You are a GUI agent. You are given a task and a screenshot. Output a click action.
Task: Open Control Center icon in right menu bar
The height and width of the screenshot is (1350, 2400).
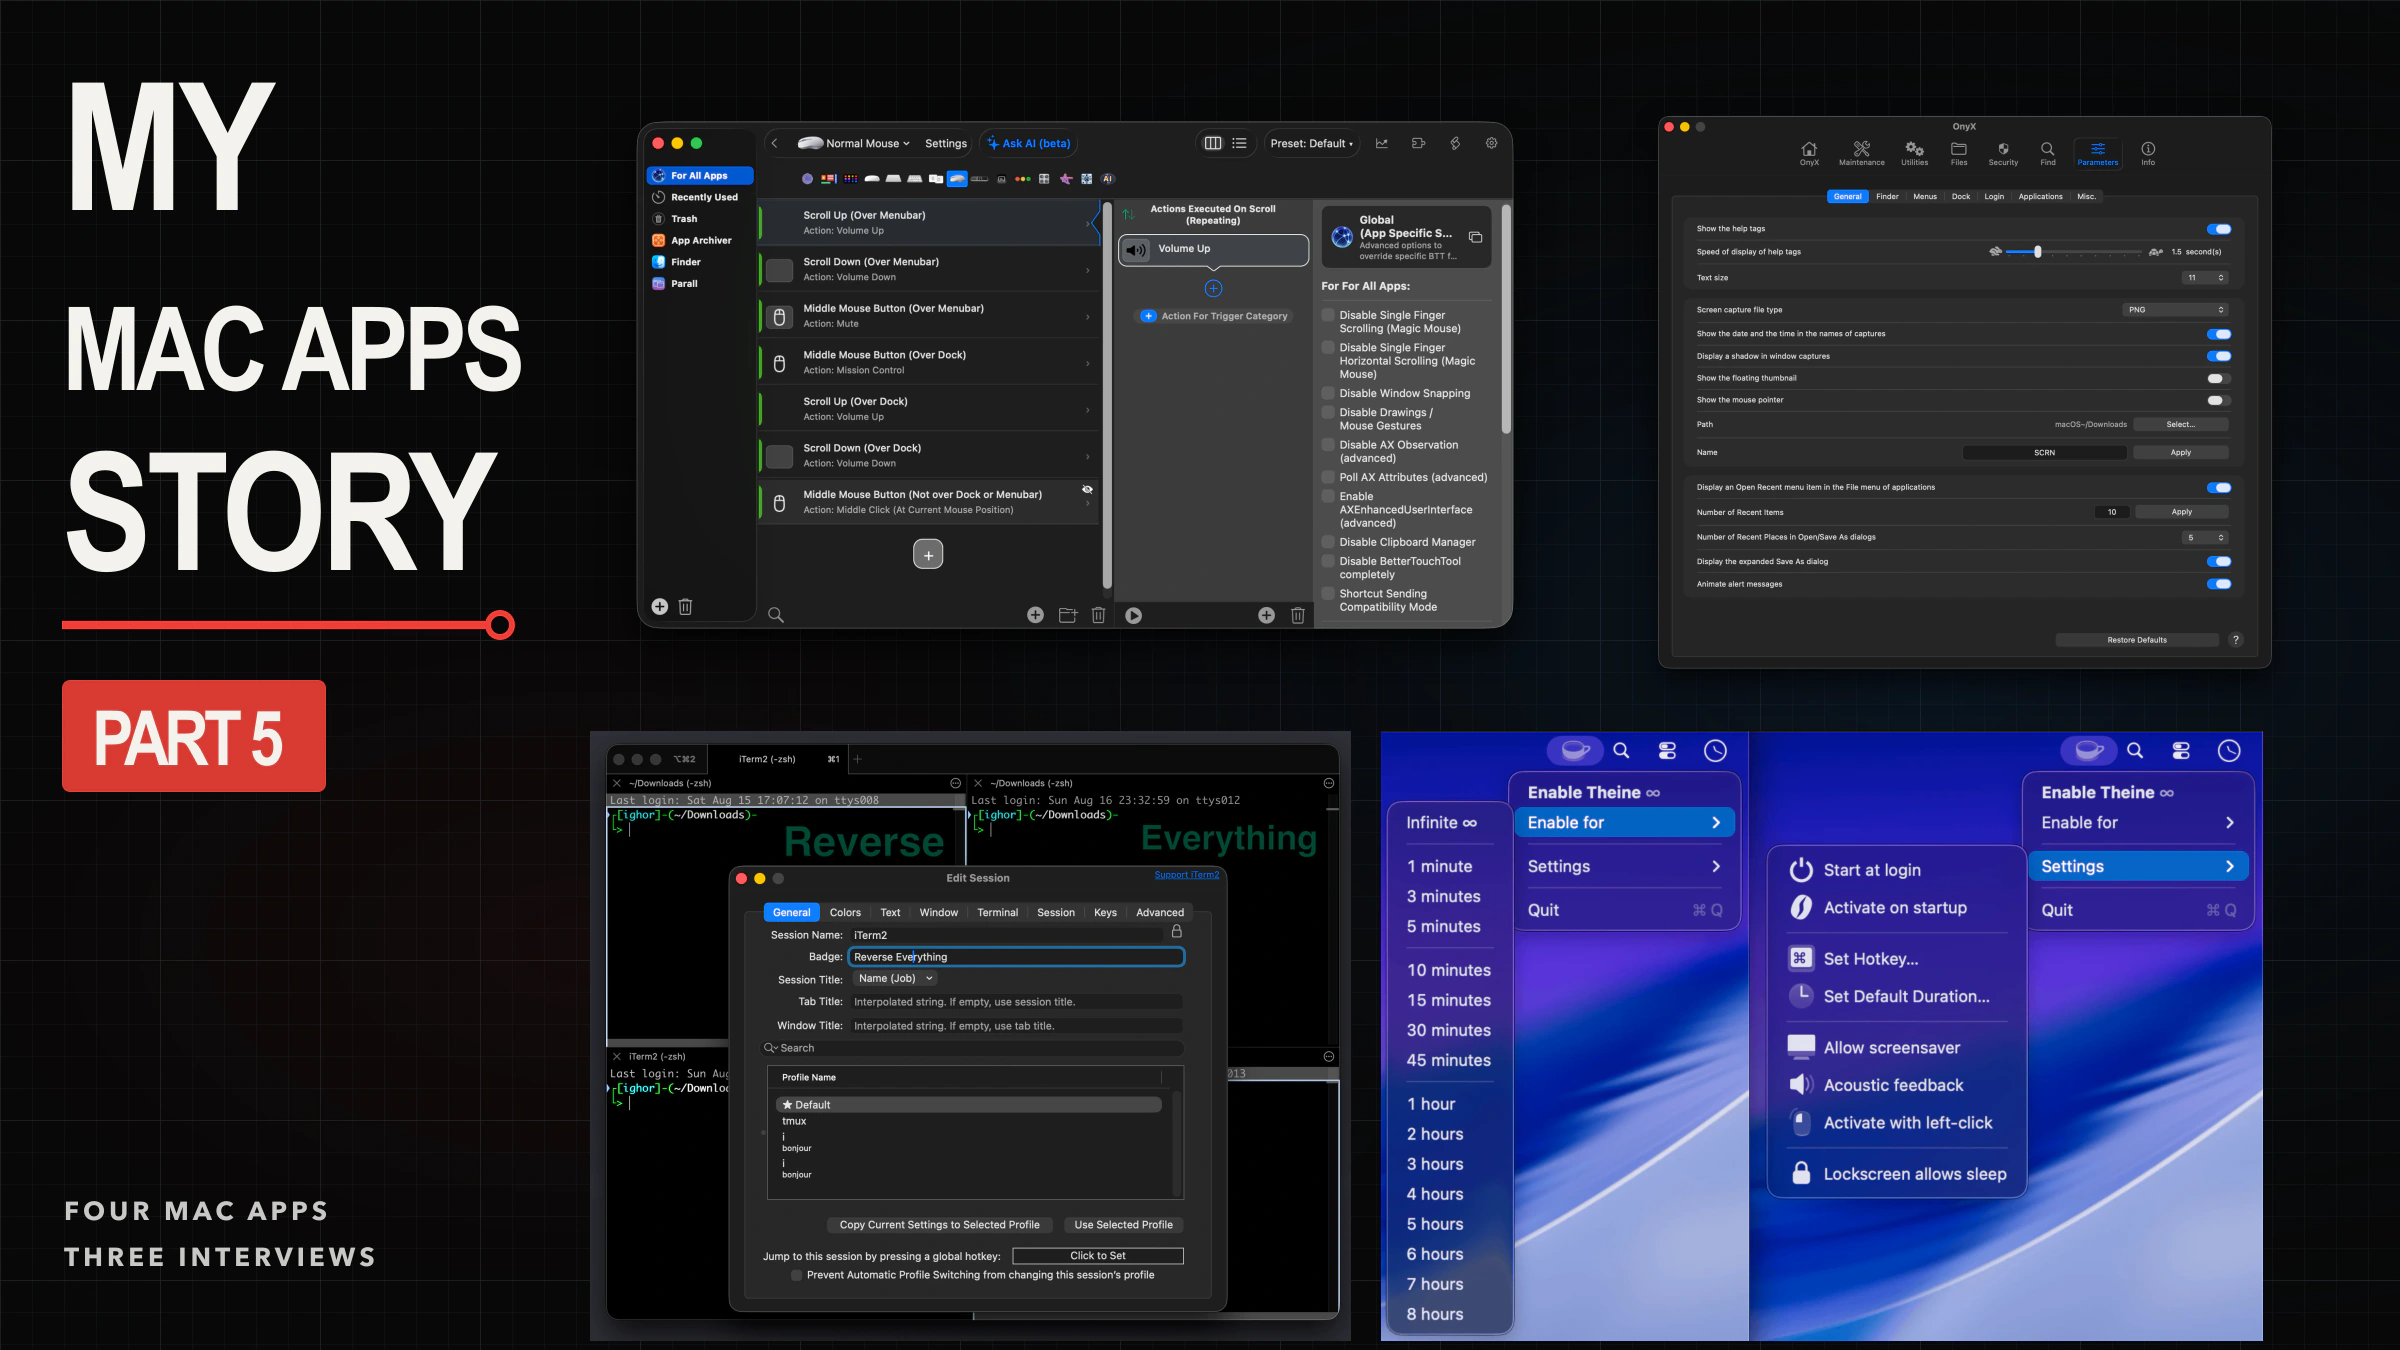[x=2181, y=750]
